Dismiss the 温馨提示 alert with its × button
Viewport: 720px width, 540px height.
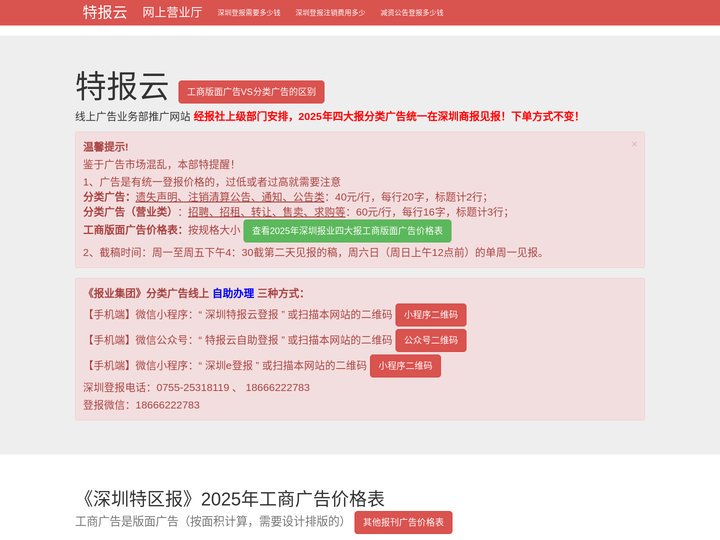(x=634, y=144)
